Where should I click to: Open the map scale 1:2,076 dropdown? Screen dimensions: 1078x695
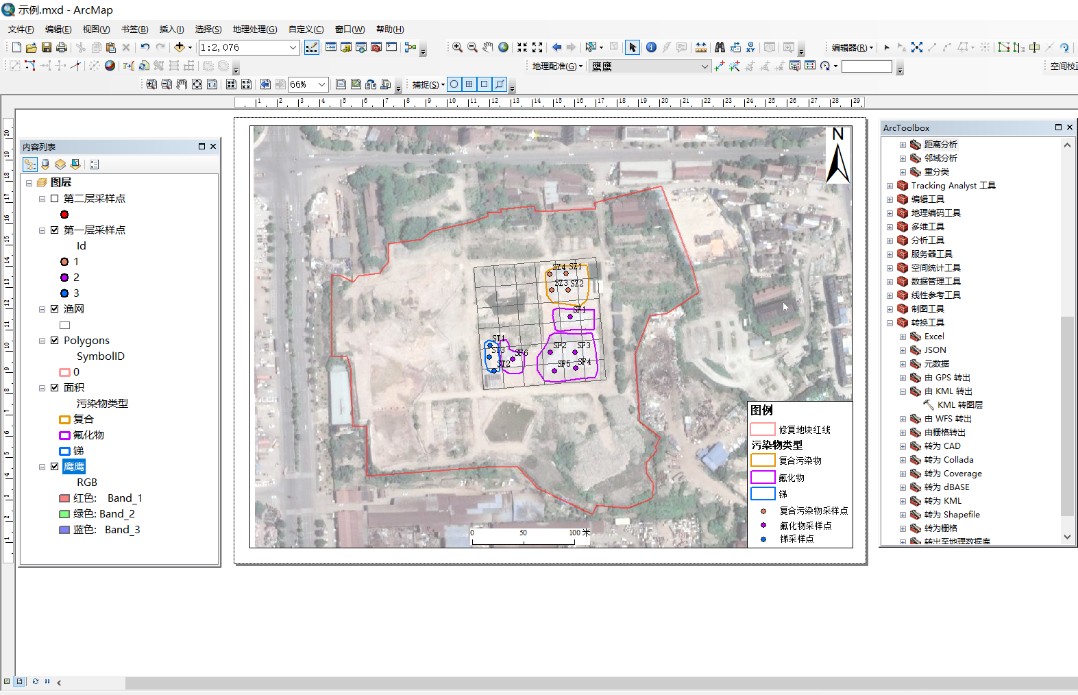tap(293, 47)
